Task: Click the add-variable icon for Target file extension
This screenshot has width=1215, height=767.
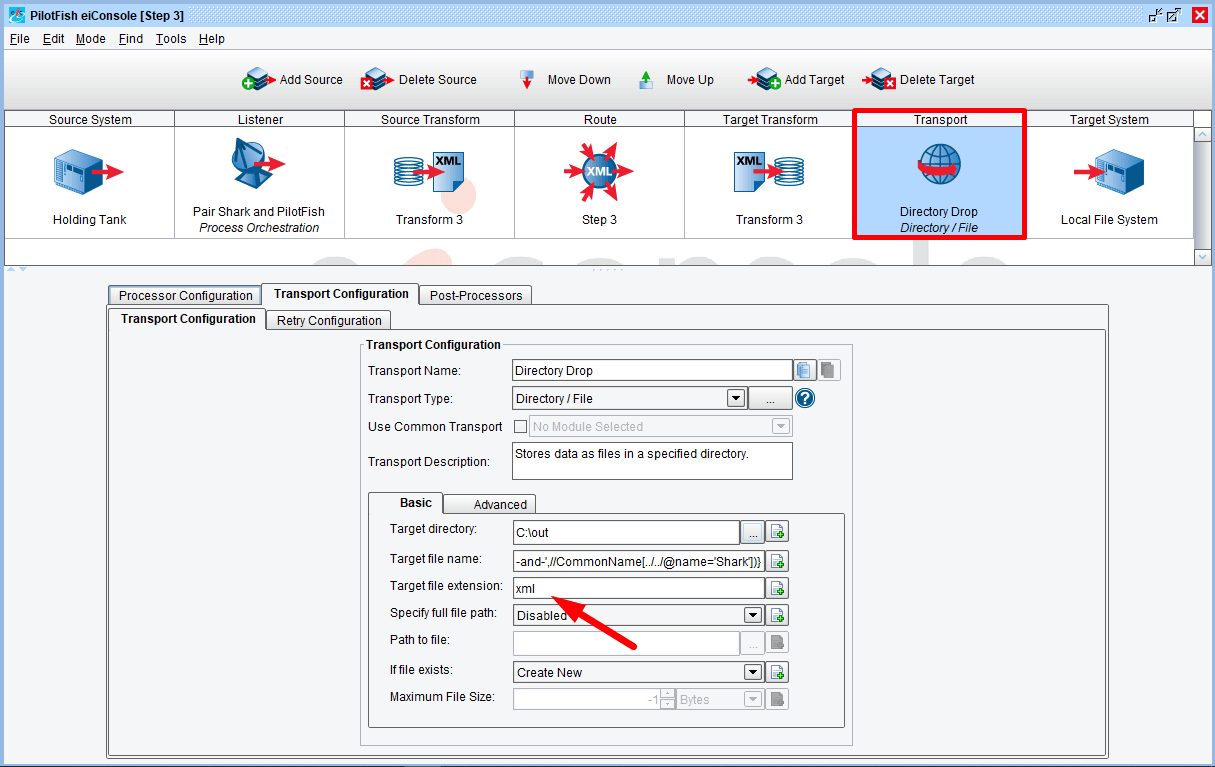Action: [x=778, y=588]
